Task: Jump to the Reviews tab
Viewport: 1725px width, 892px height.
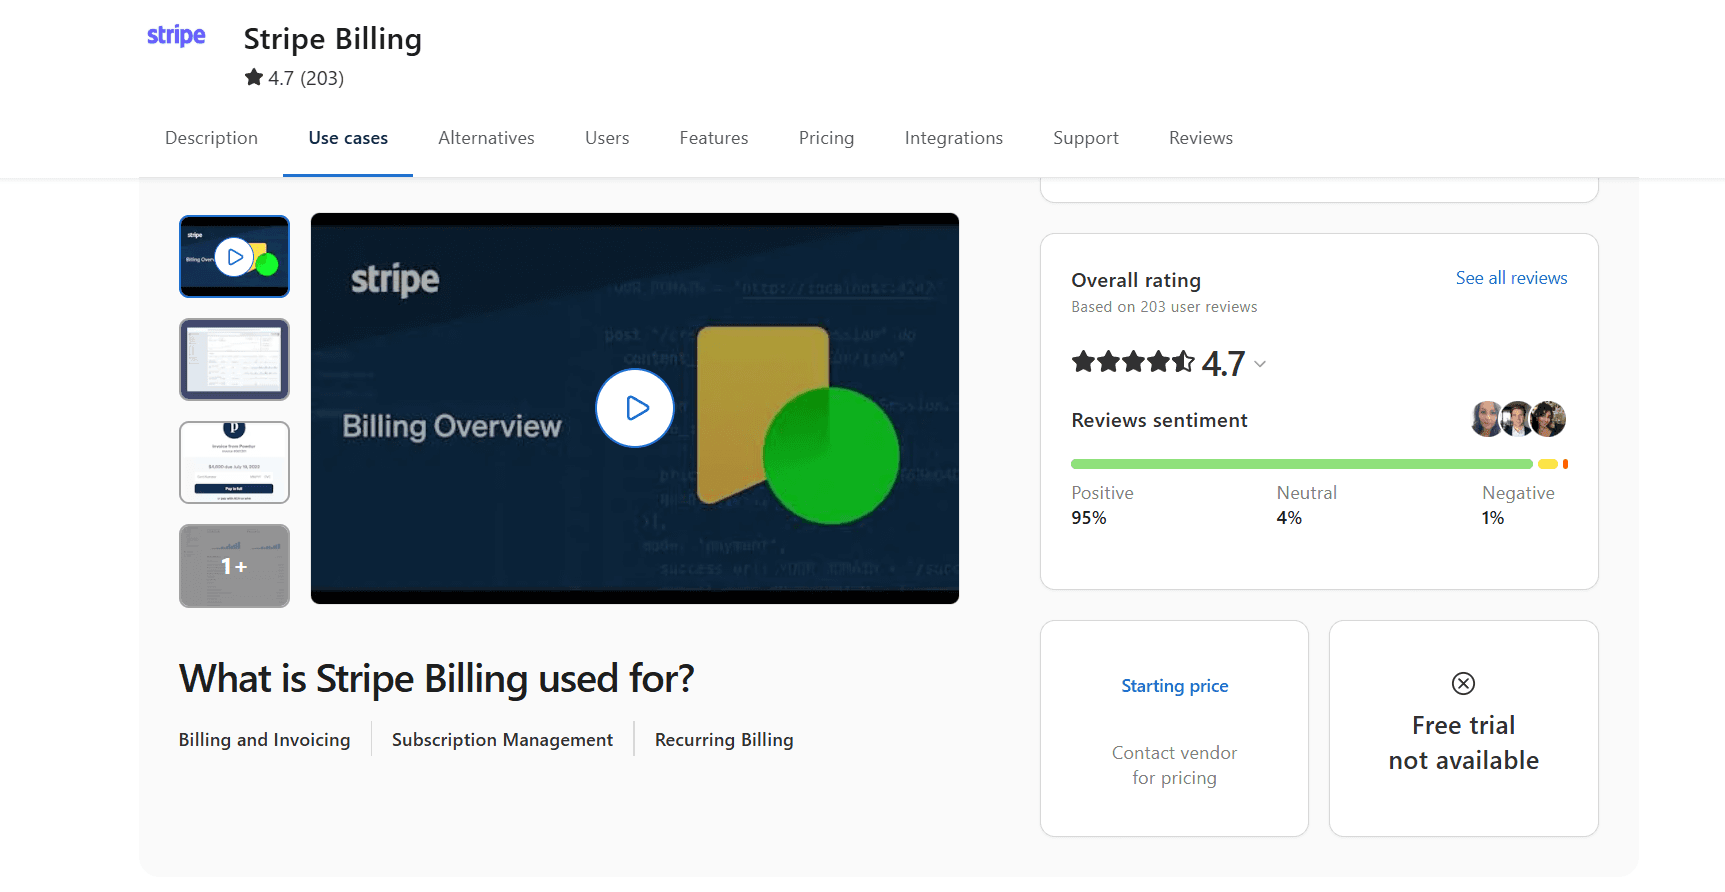Action: 1201,138
